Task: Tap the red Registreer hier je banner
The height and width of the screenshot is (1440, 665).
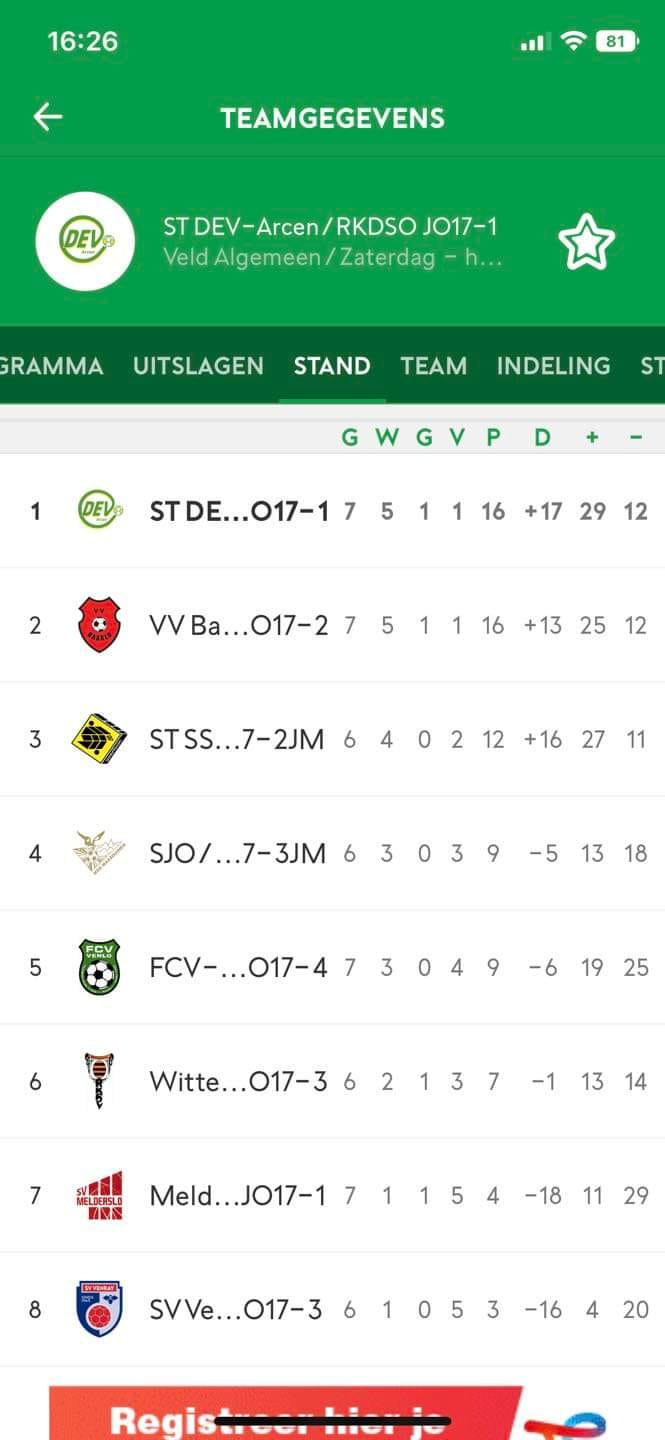Action: pyautogui.click(x=332, y=1413)
